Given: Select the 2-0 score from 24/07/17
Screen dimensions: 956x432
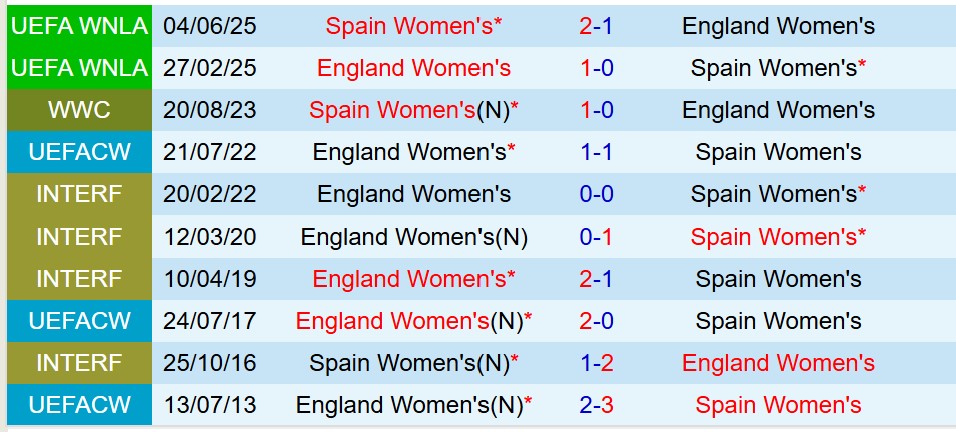Looking at the screenshot, I should coord(596,321).
